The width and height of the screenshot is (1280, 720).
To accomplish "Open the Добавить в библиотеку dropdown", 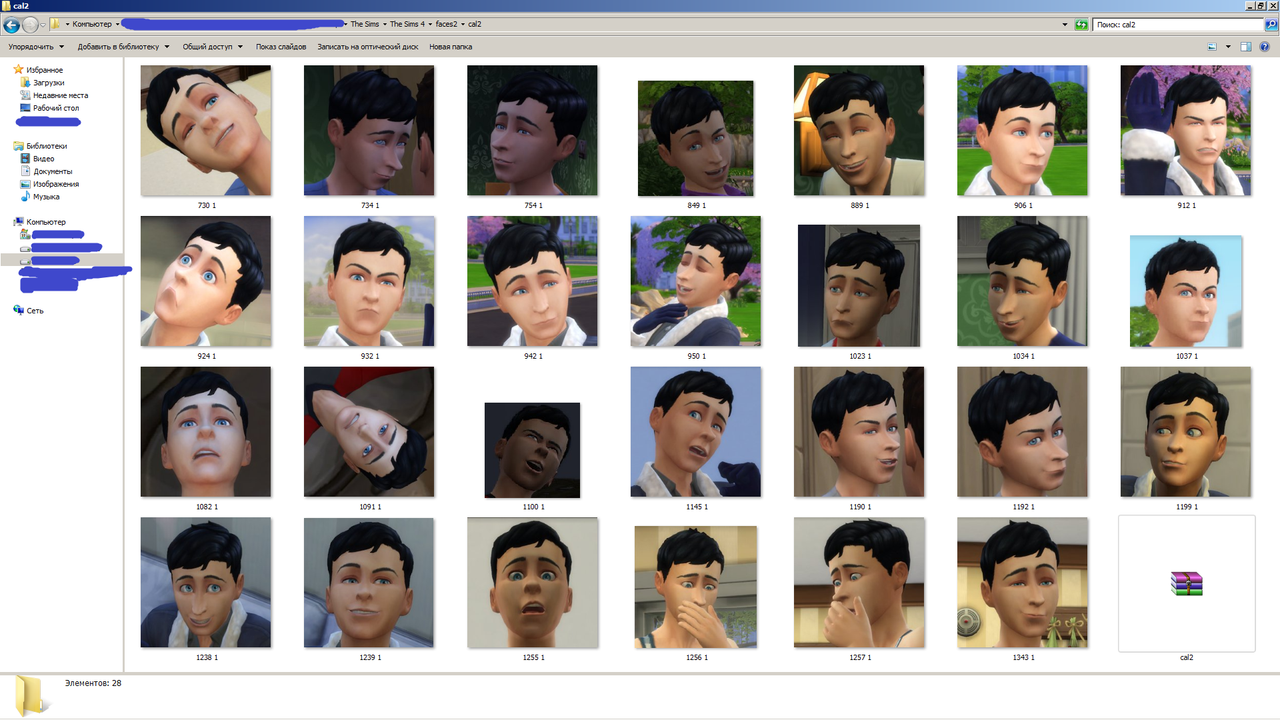I will point(124,47).
